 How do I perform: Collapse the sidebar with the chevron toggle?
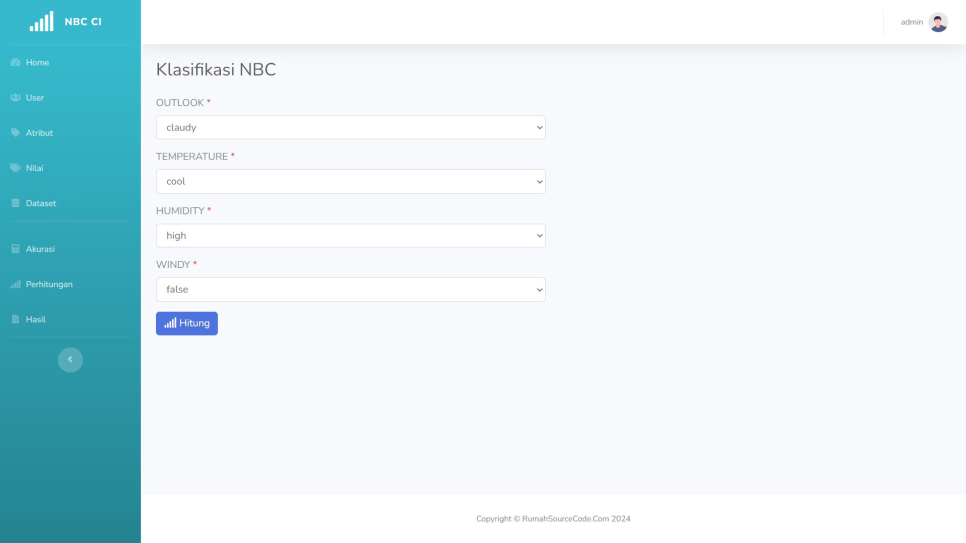tap(70, 359)
